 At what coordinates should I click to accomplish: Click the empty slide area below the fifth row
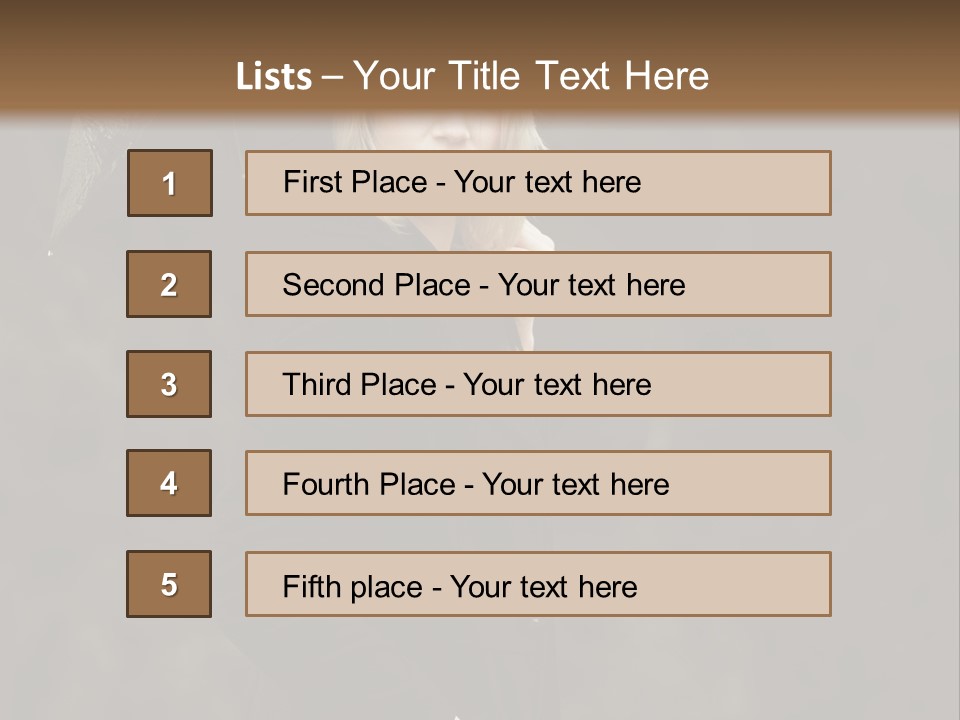(480, 665)
